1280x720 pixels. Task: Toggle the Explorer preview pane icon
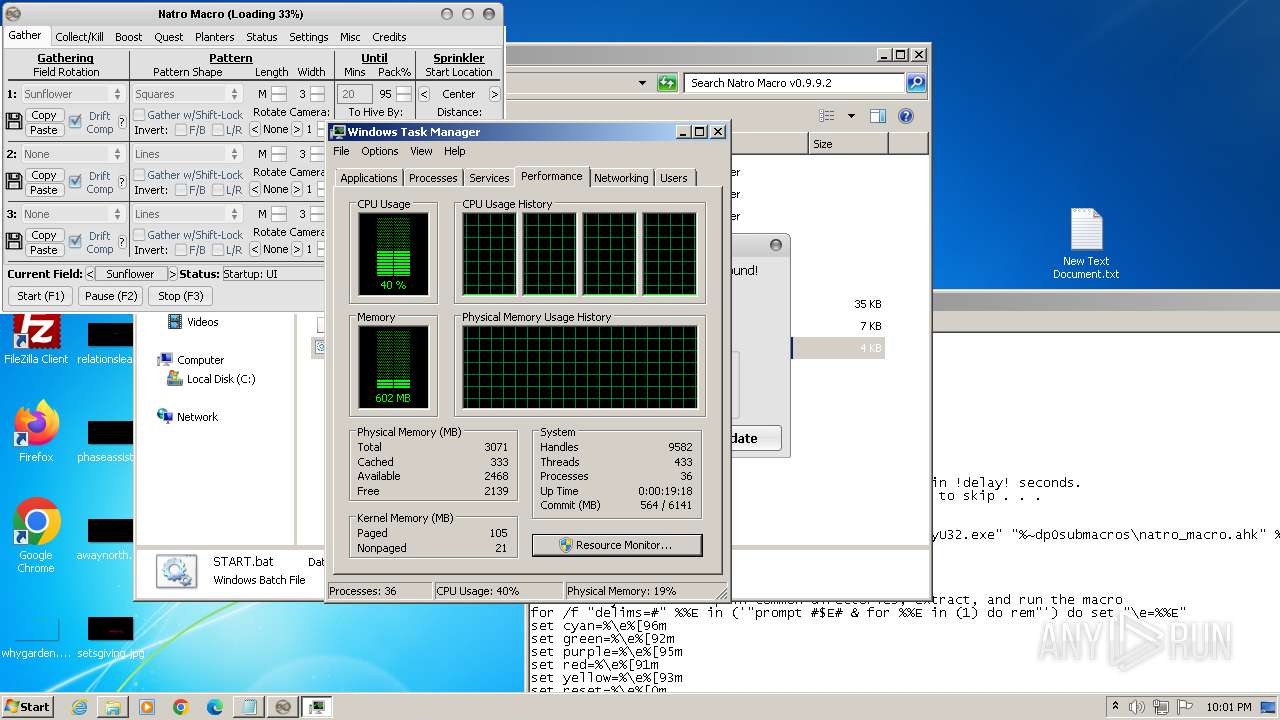(877, 116)
